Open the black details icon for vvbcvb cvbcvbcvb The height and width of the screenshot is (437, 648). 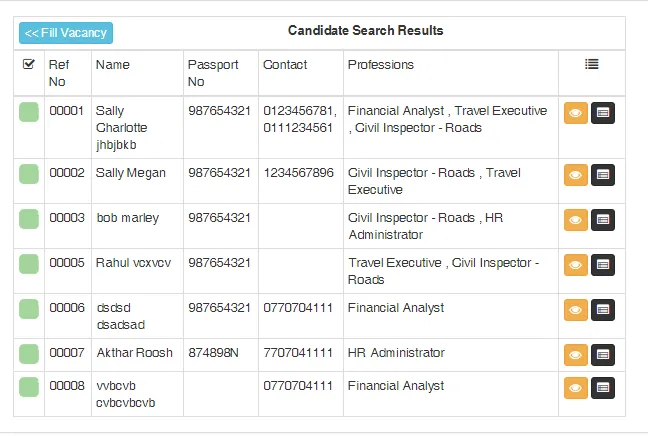tap(603, 388)
